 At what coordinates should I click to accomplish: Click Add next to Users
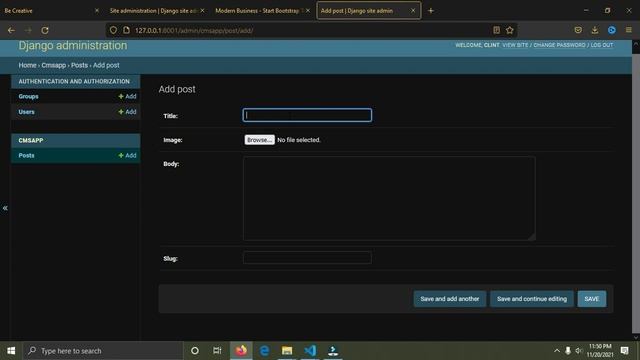pos(127,112)
